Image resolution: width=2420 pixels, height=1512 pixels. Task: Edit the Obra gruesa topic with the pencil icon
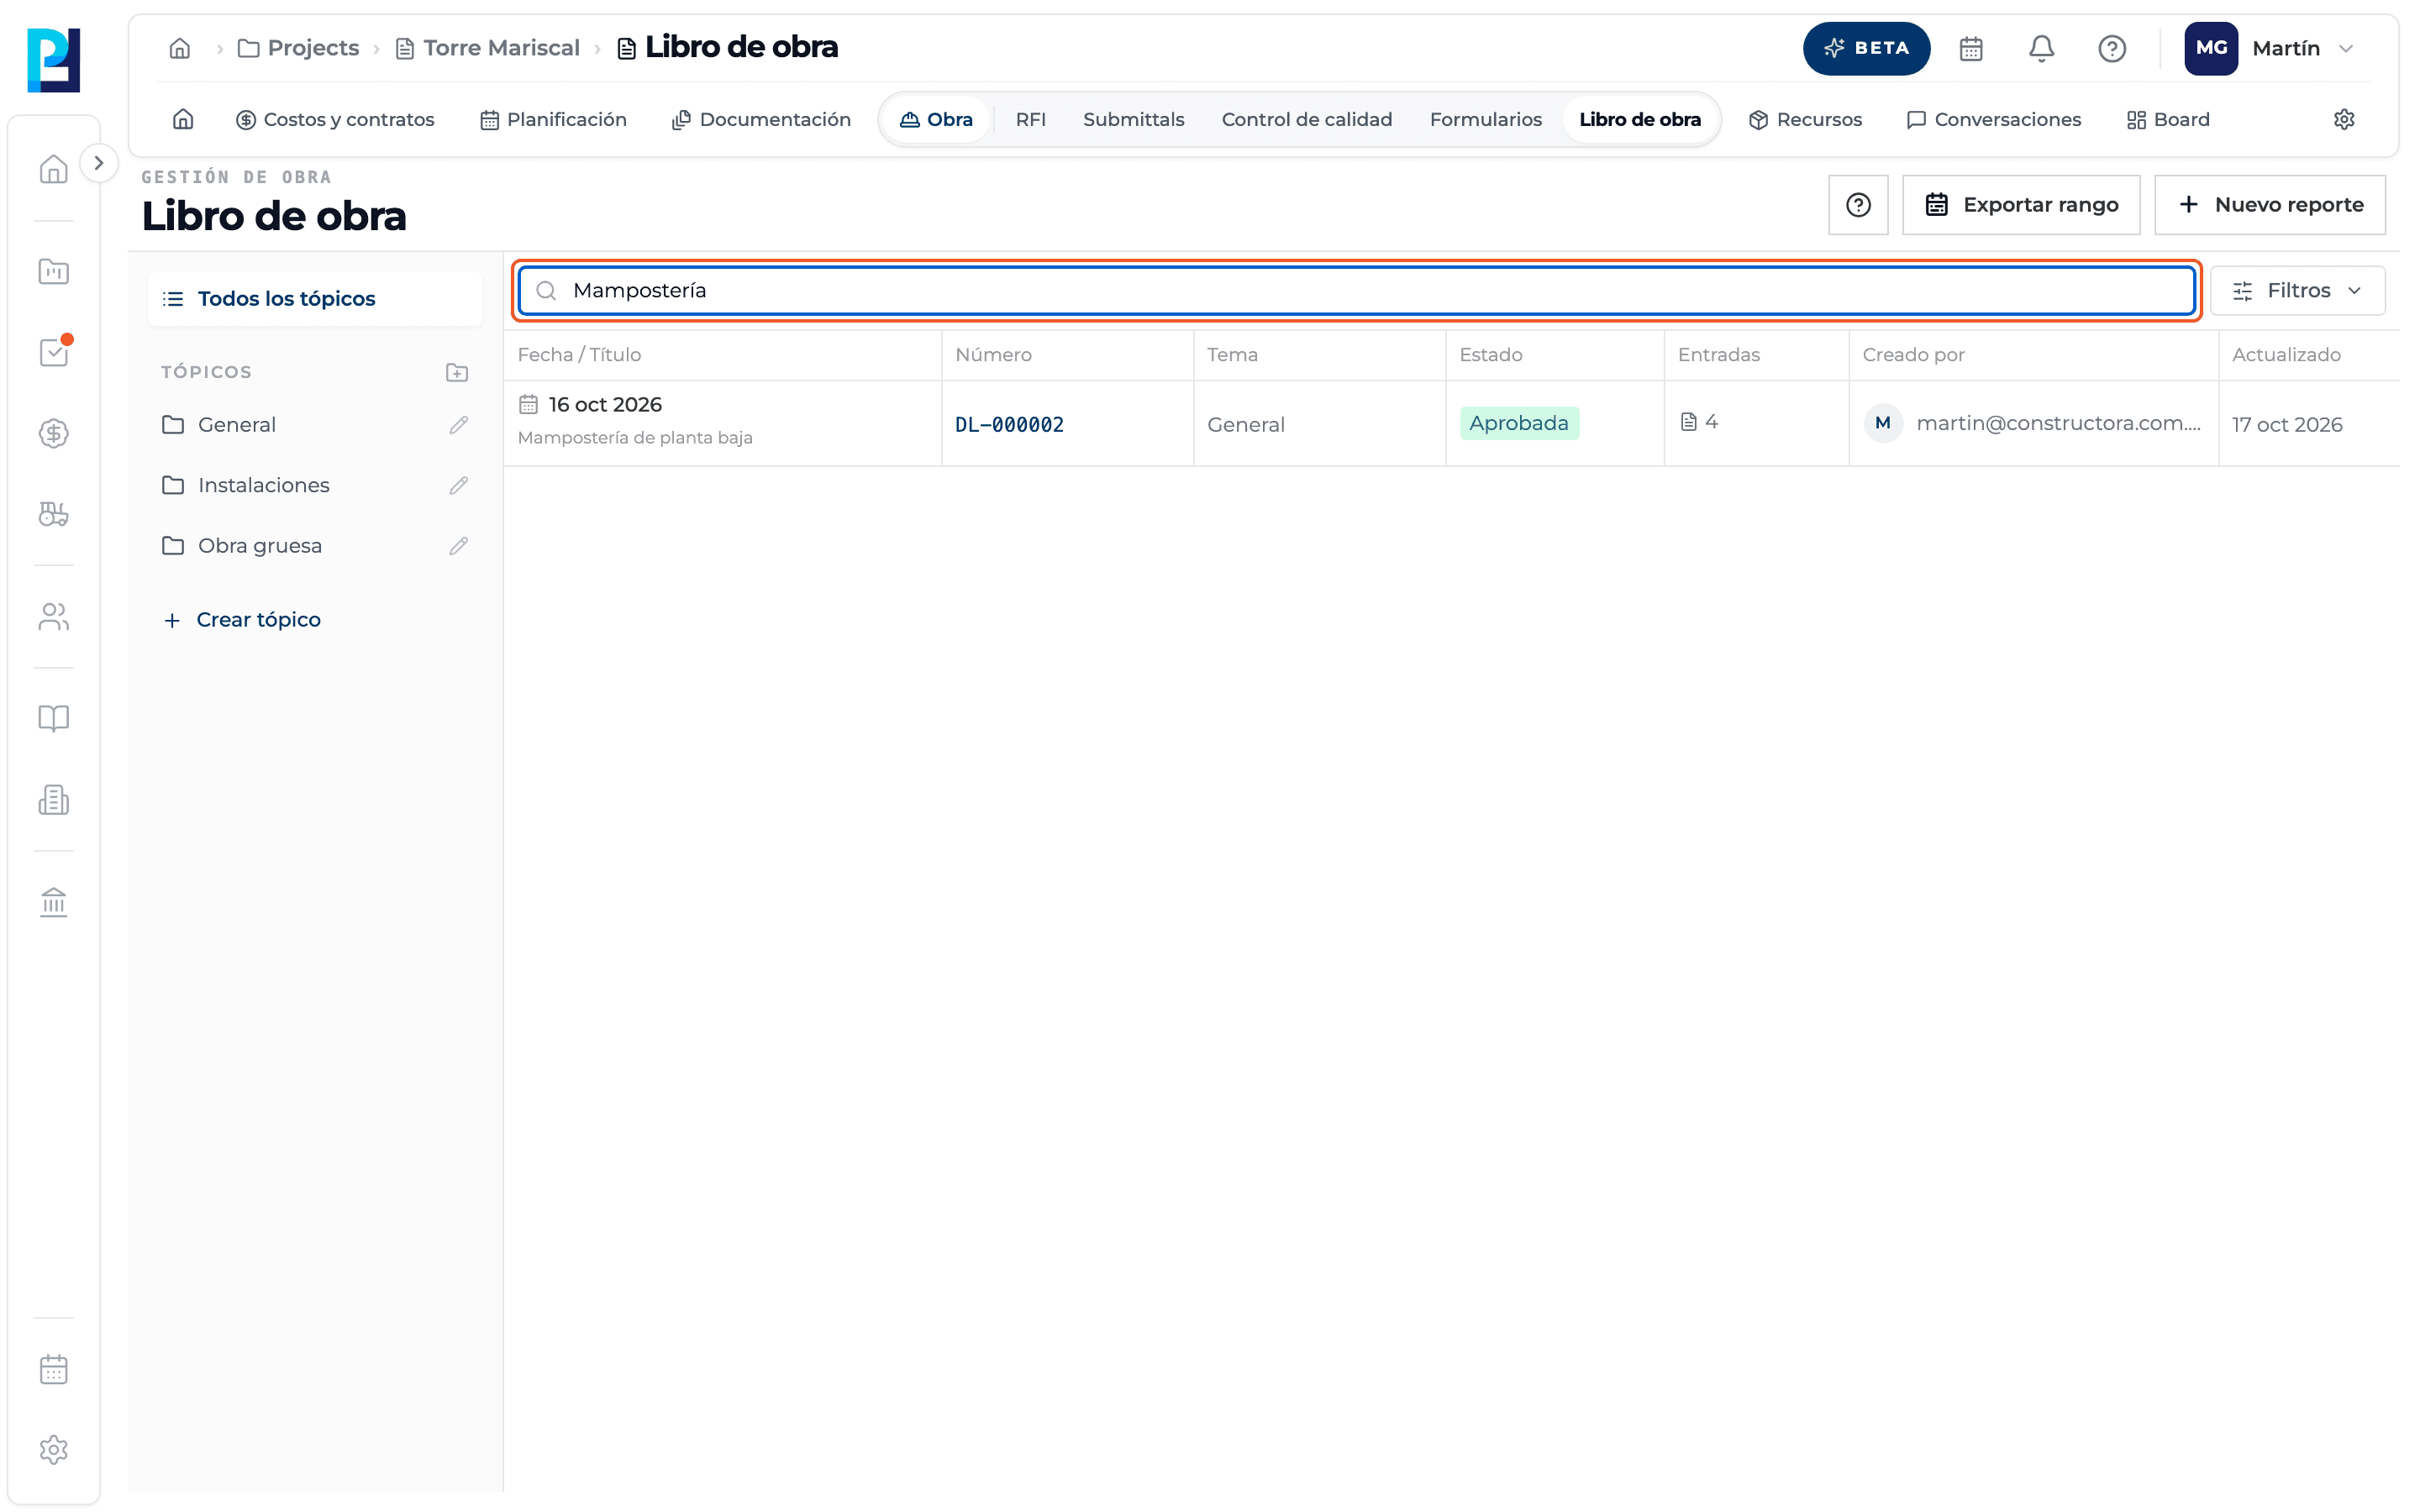(458, 546)
